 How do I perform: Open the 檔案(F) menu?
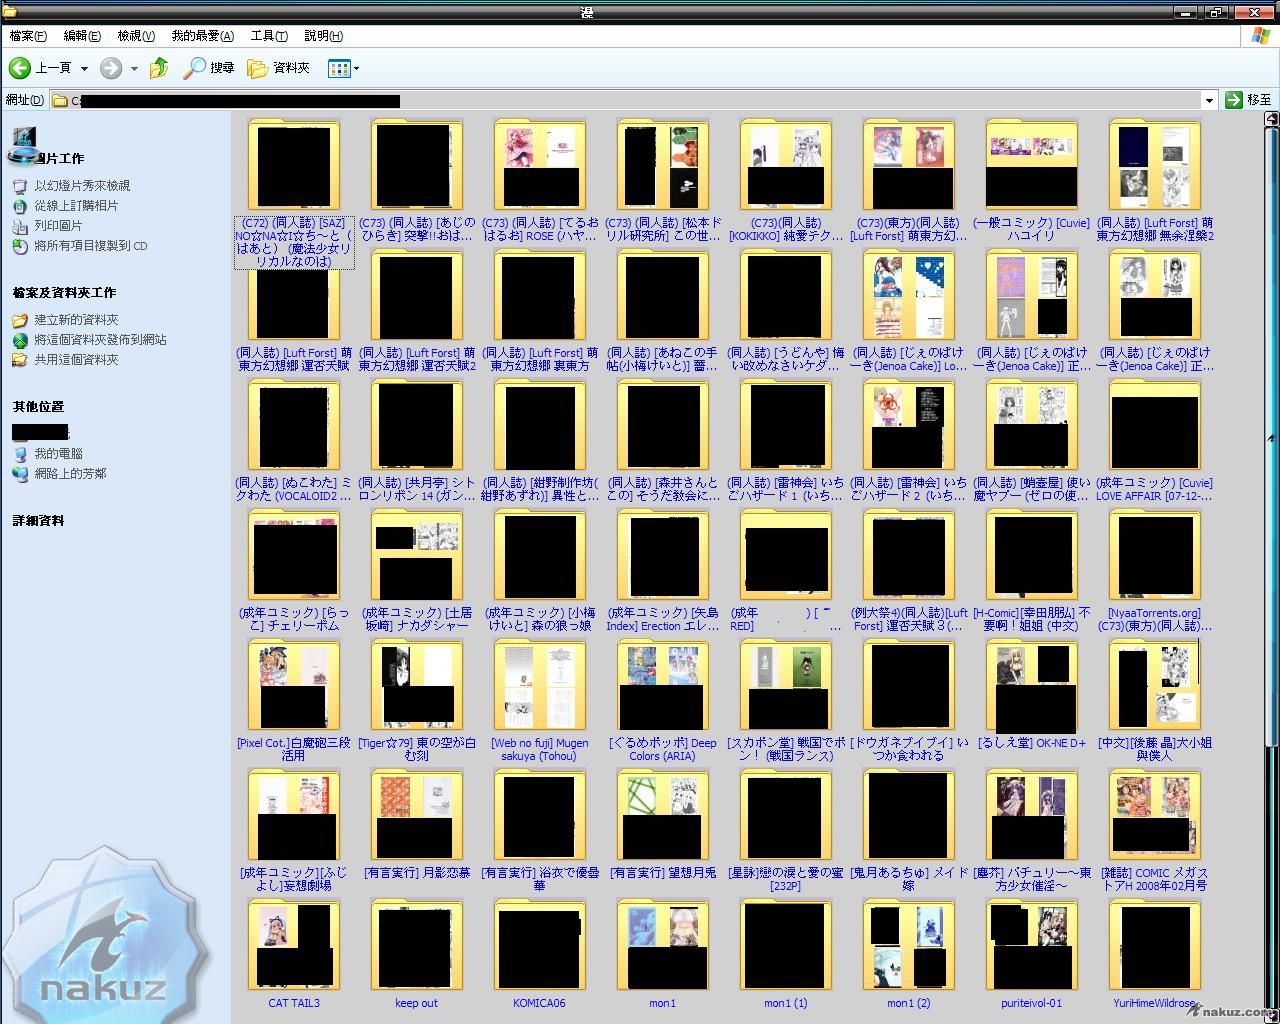coord(28,36)
